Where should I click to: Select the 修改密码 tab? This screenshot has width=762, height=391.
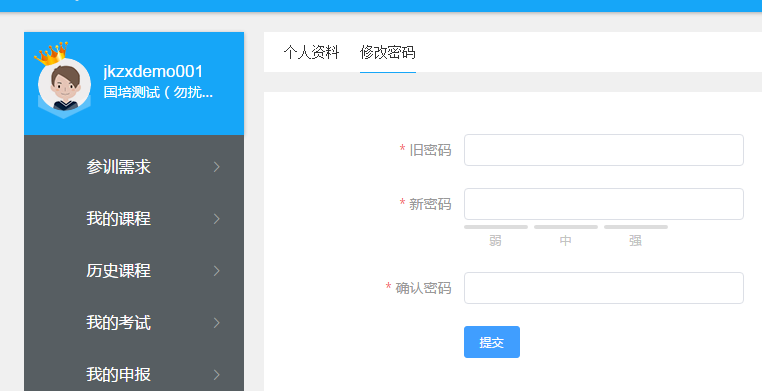click(x=388, y=52)
